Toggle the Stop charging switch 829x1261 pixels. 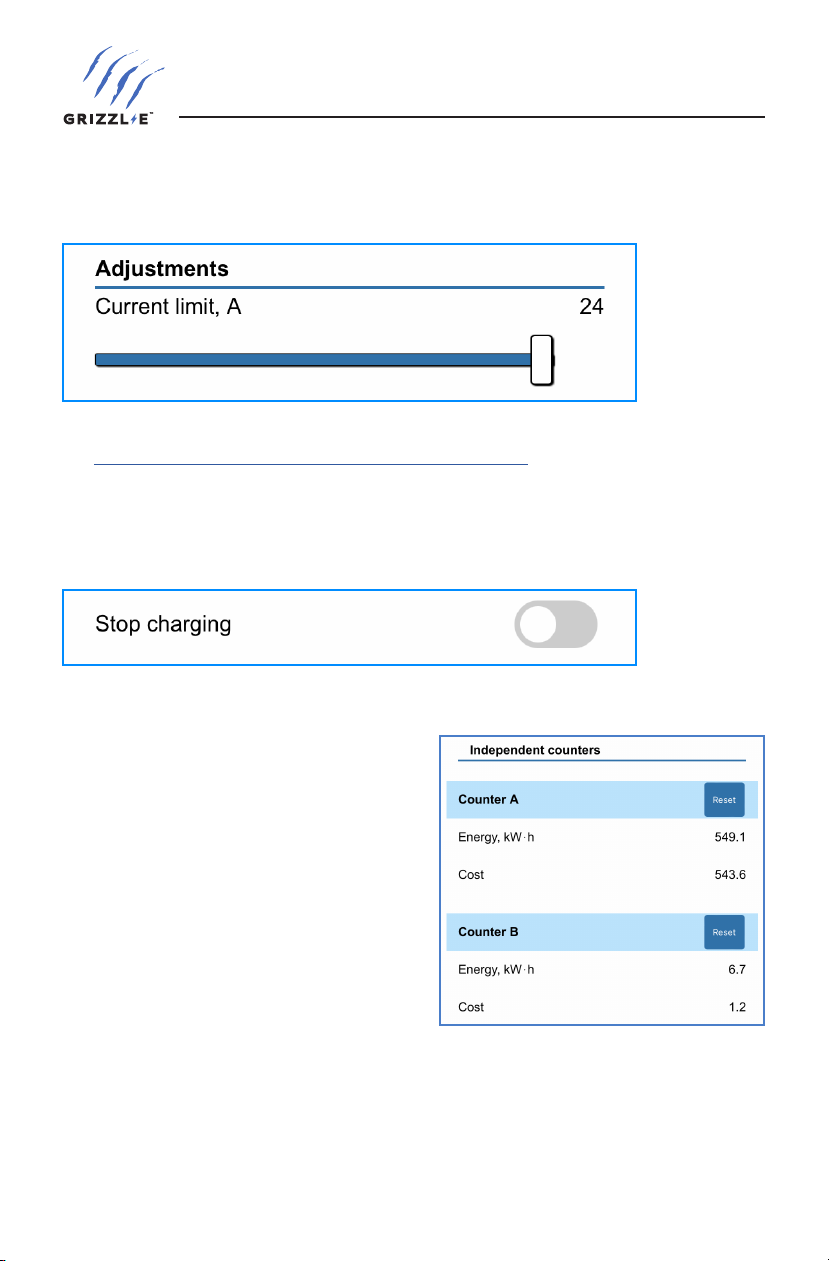click(x=555, y=626)
